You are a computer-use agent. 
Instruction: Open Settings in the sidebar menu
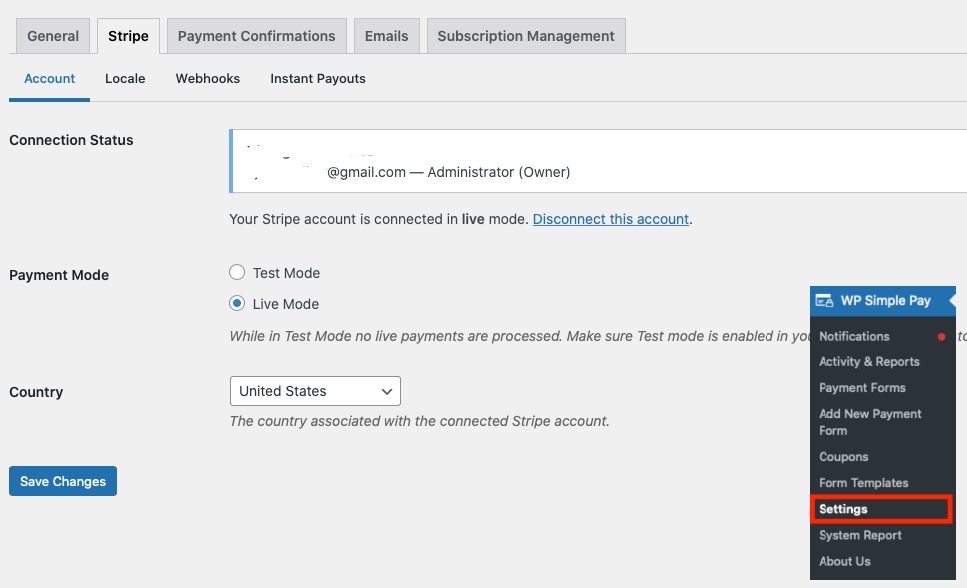pos(843,509)
